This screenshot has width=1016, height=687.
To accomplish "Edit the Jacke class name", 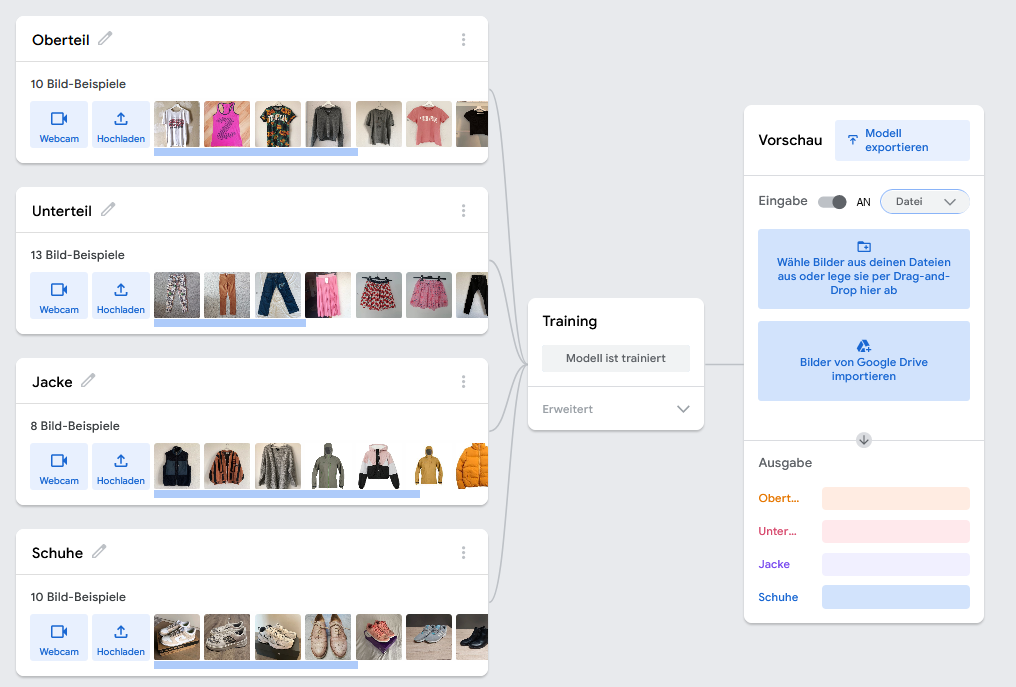I will 89,381.
